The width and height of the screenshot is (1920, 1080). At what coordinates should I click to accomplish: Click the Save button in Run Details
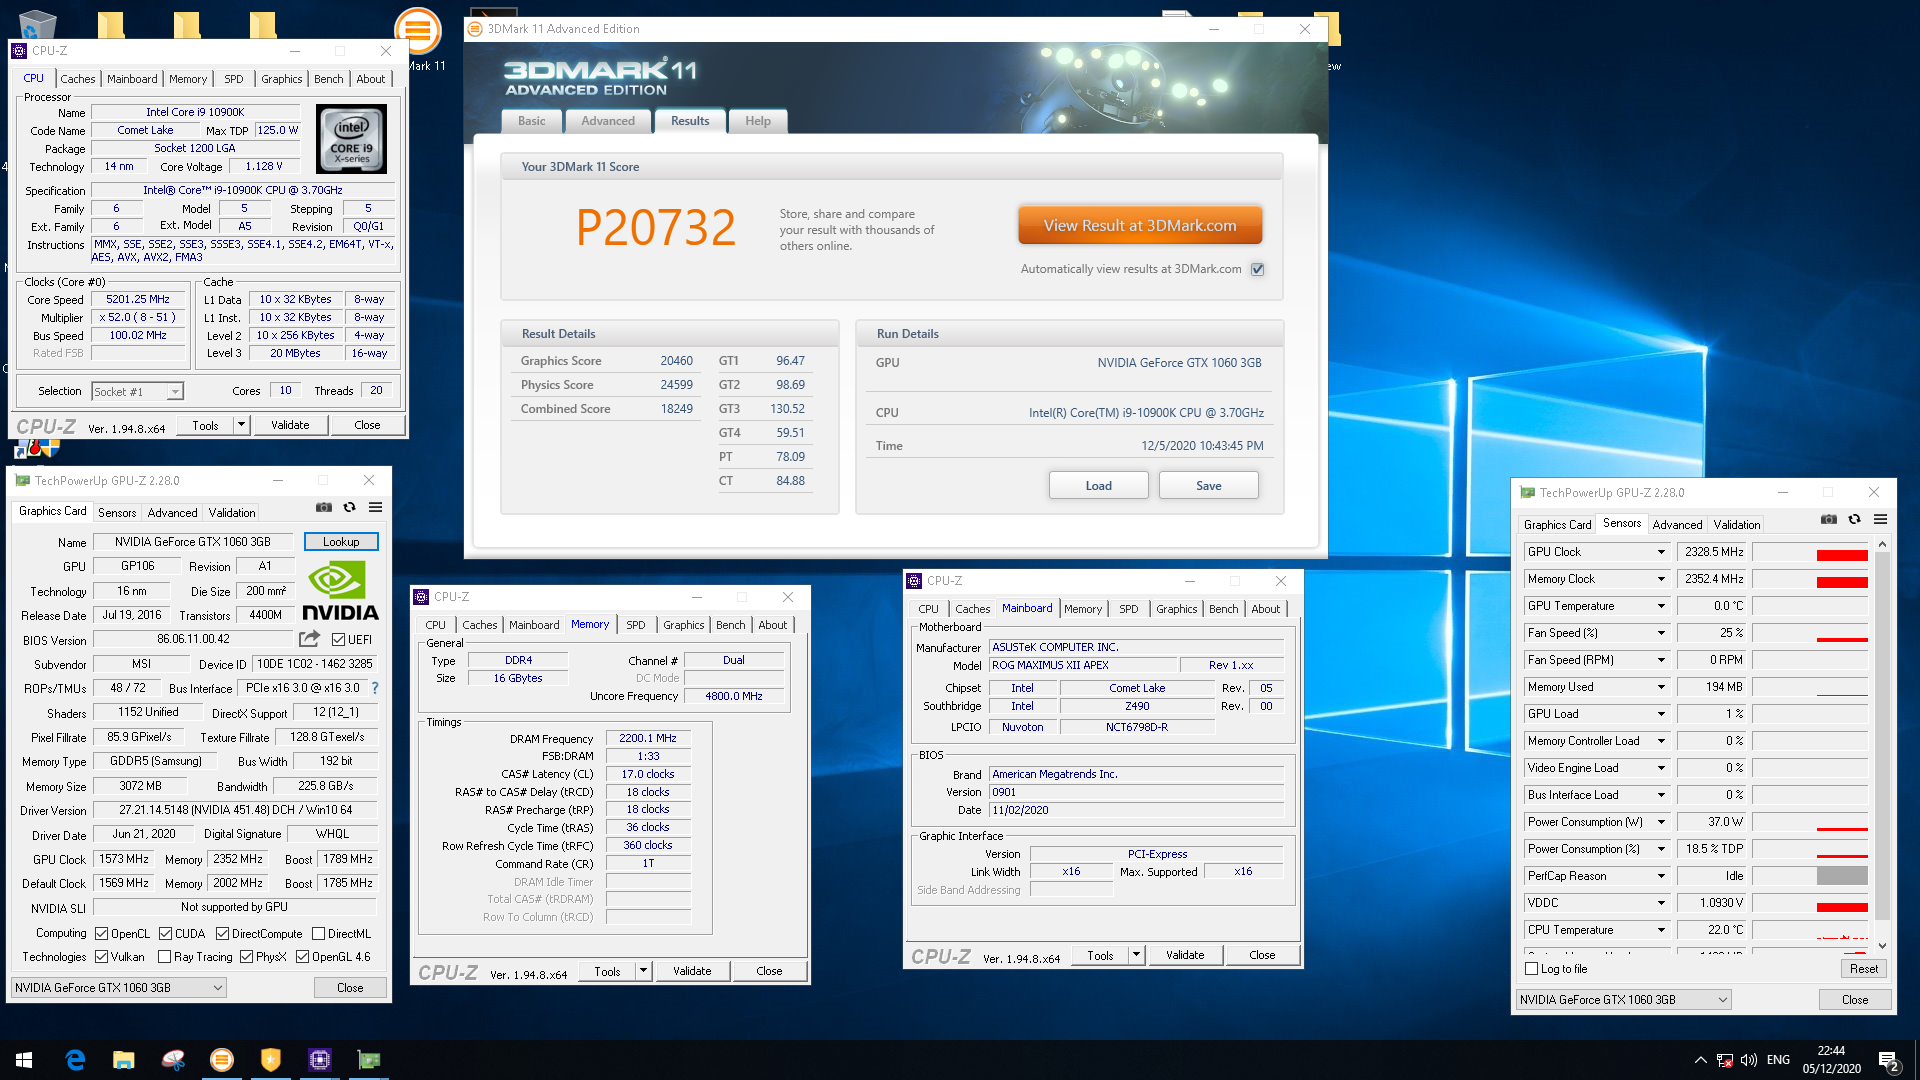1208,486
